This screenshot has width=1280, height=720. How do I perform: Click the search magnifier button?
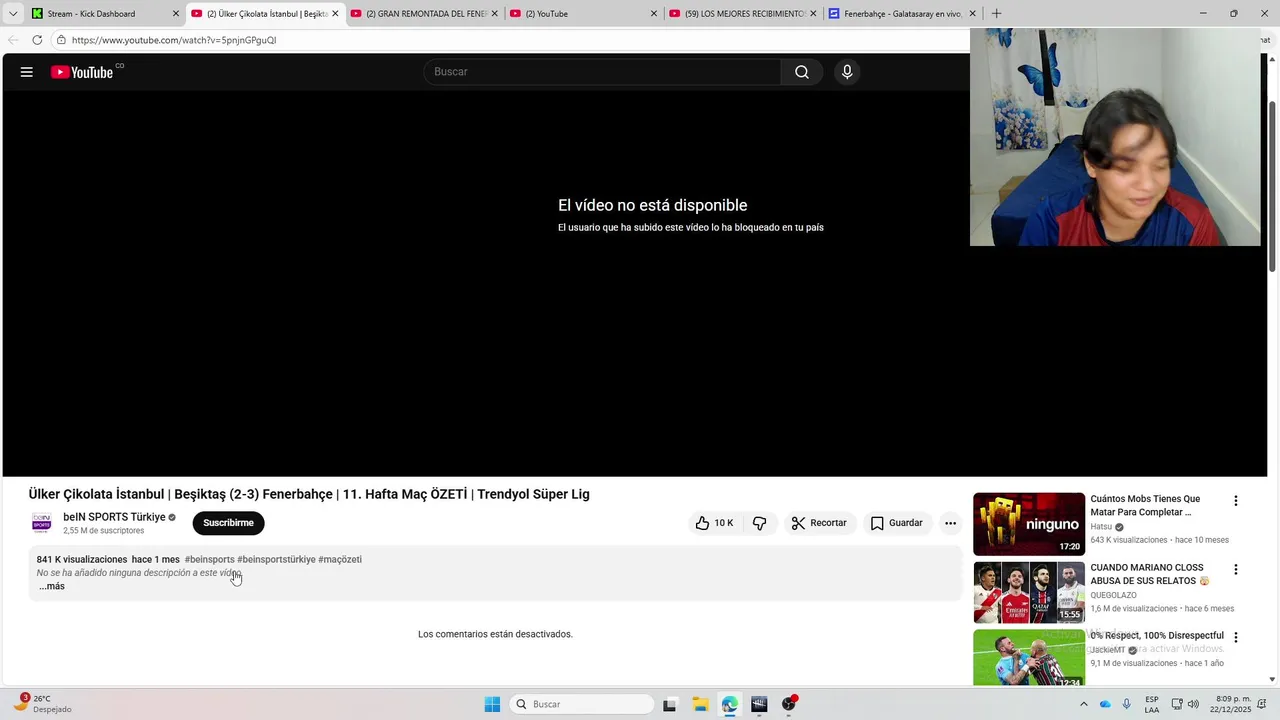(802, 72)
